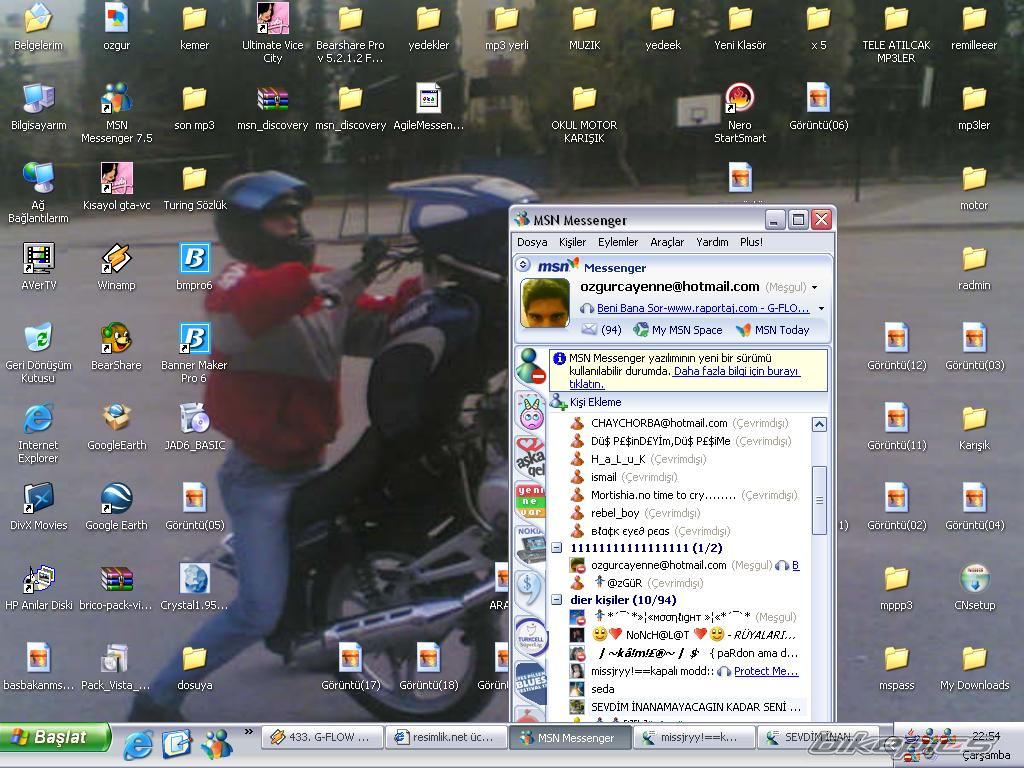Select the HP Anılar Diski icon

pos(39,587)
